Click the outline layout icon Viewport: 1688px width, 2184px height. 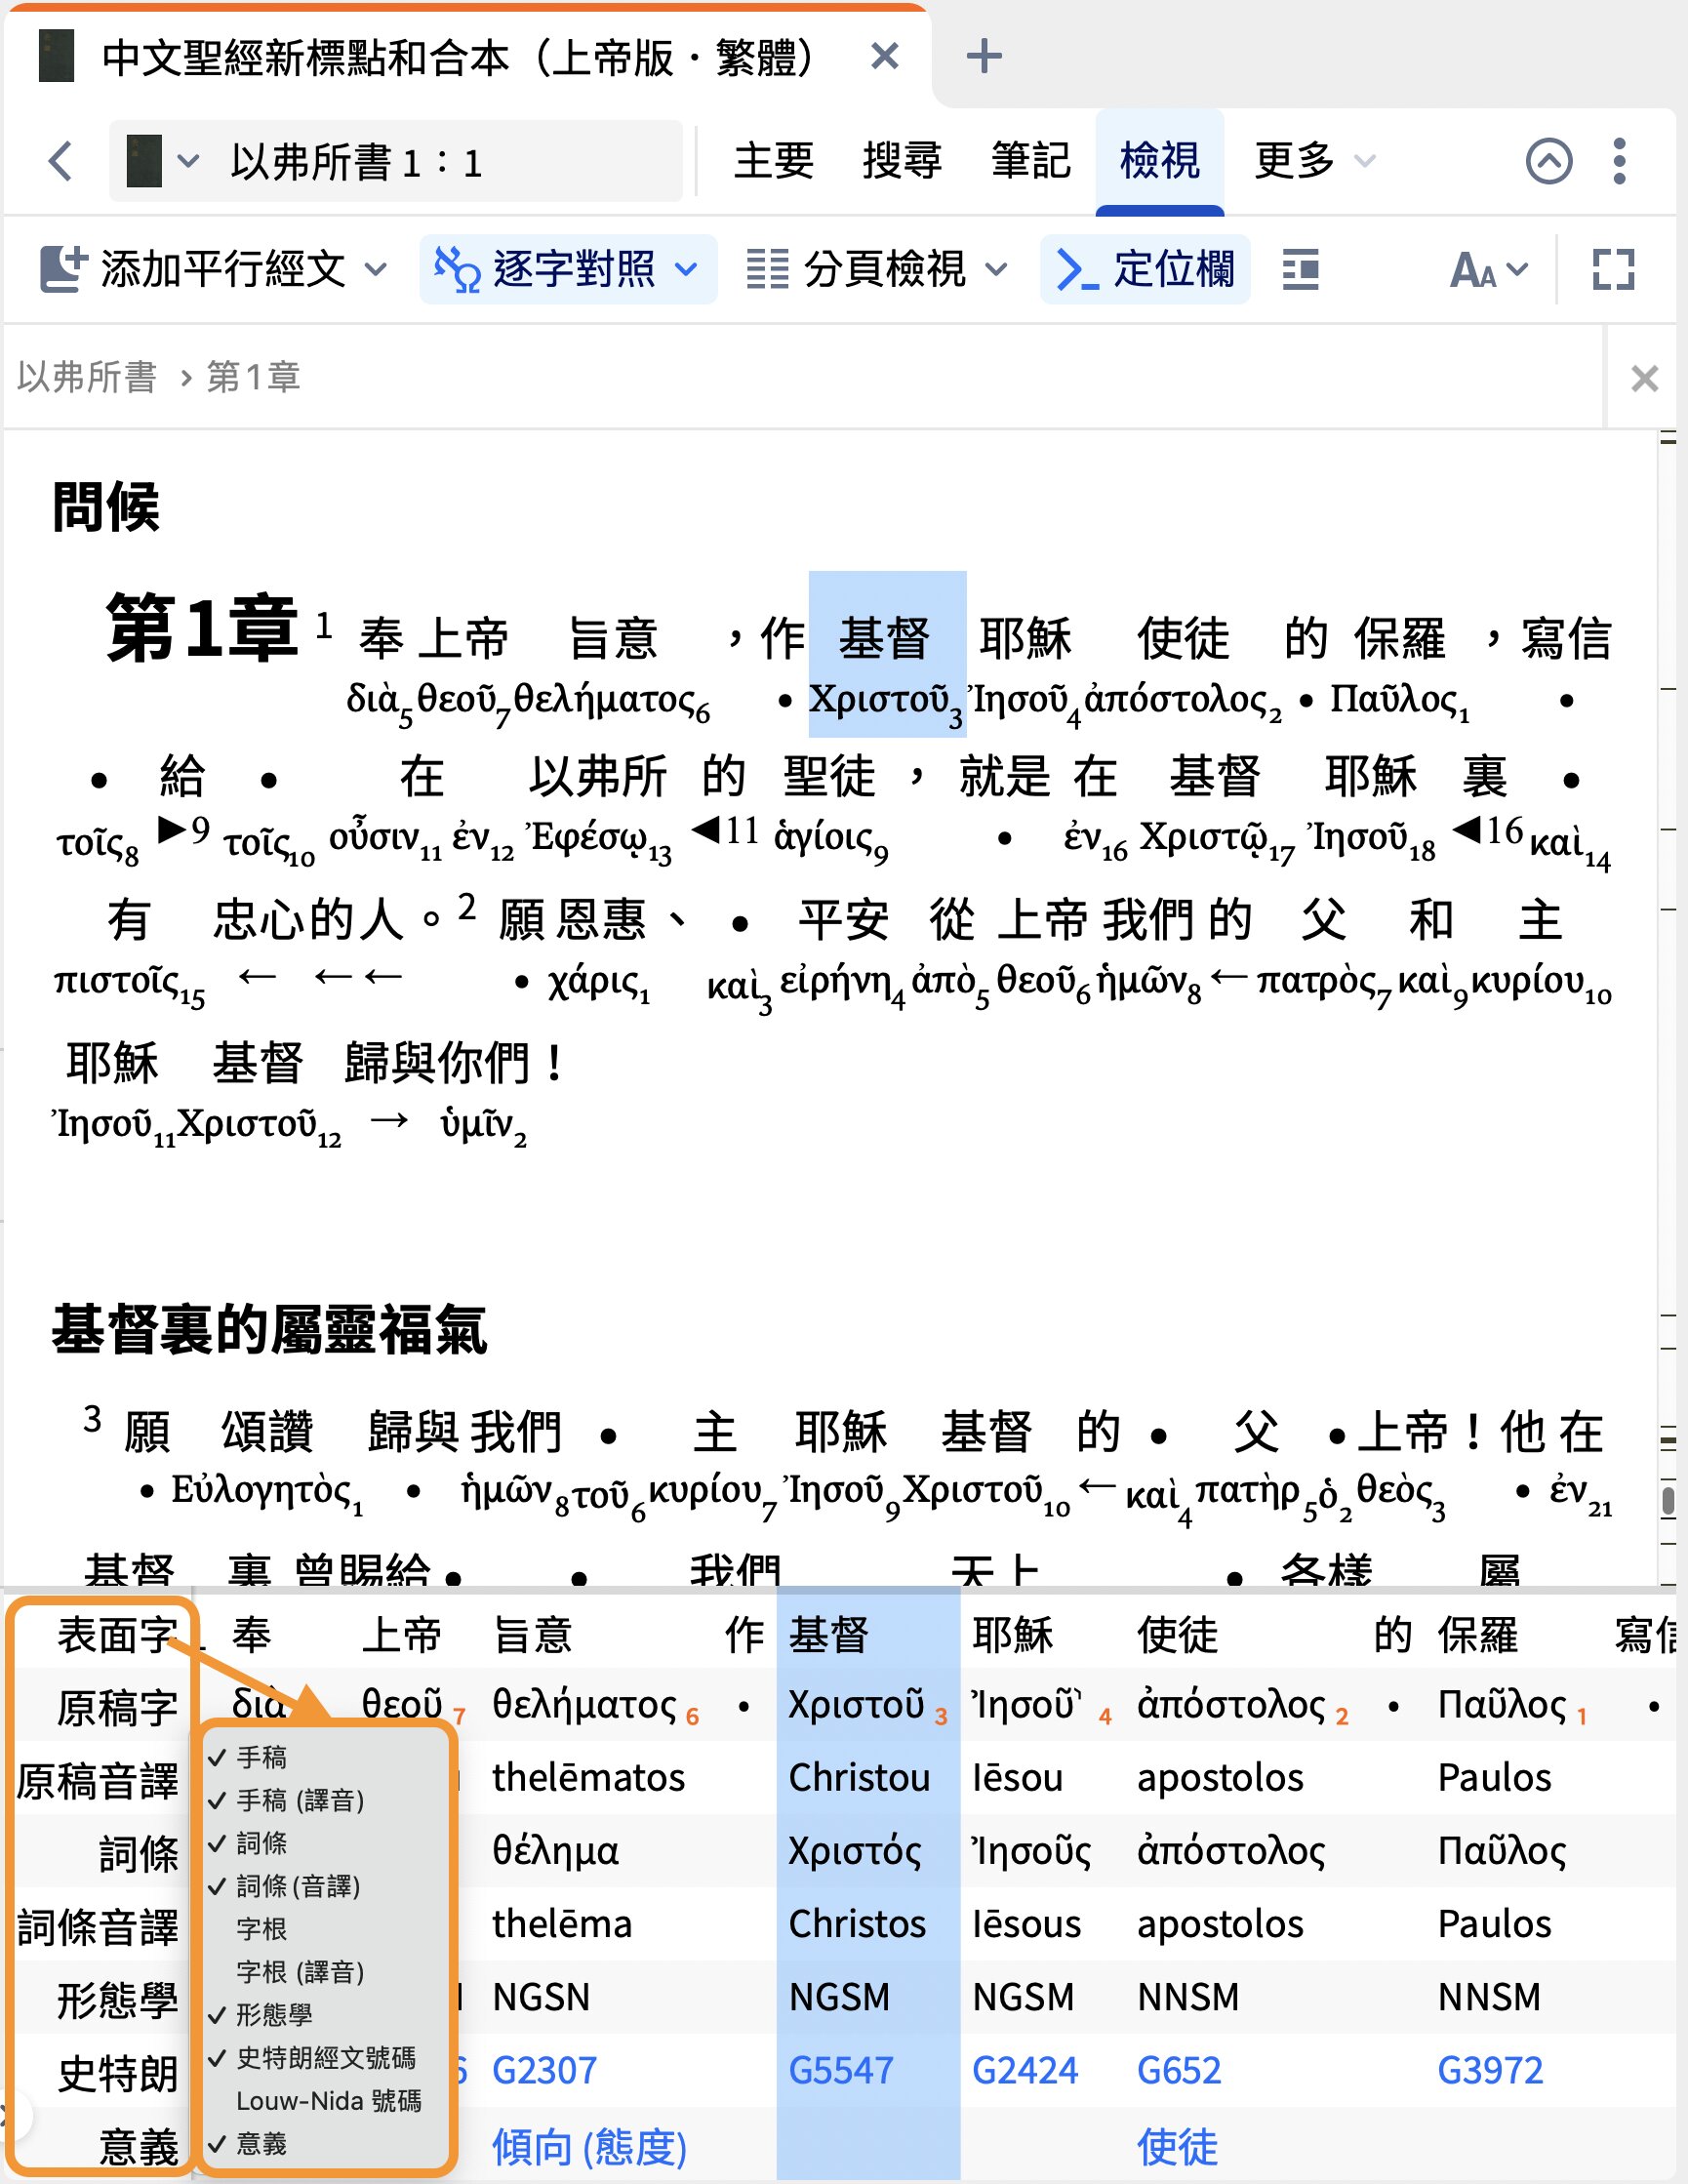[x=1300, y=269]
